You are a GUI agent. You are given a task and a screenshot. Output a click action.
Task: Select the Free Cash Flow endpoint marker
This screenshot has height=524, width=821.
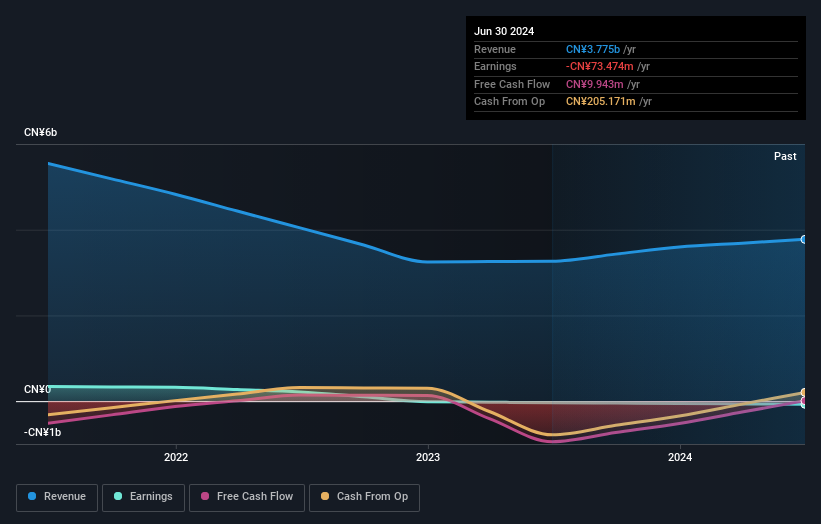point(804,401)
